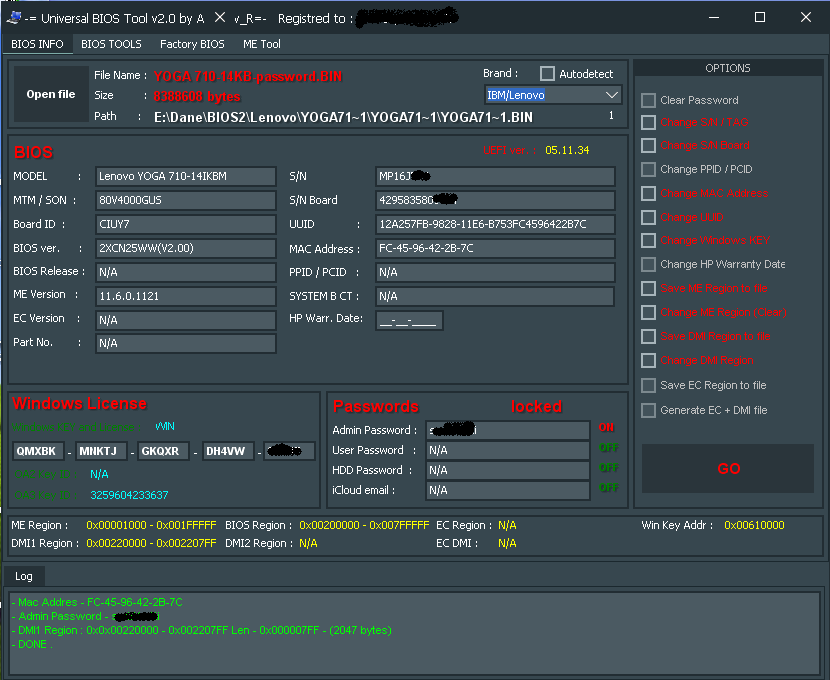
Task: Click the Windows key segment QMXBK
Action: coord(38,451)
